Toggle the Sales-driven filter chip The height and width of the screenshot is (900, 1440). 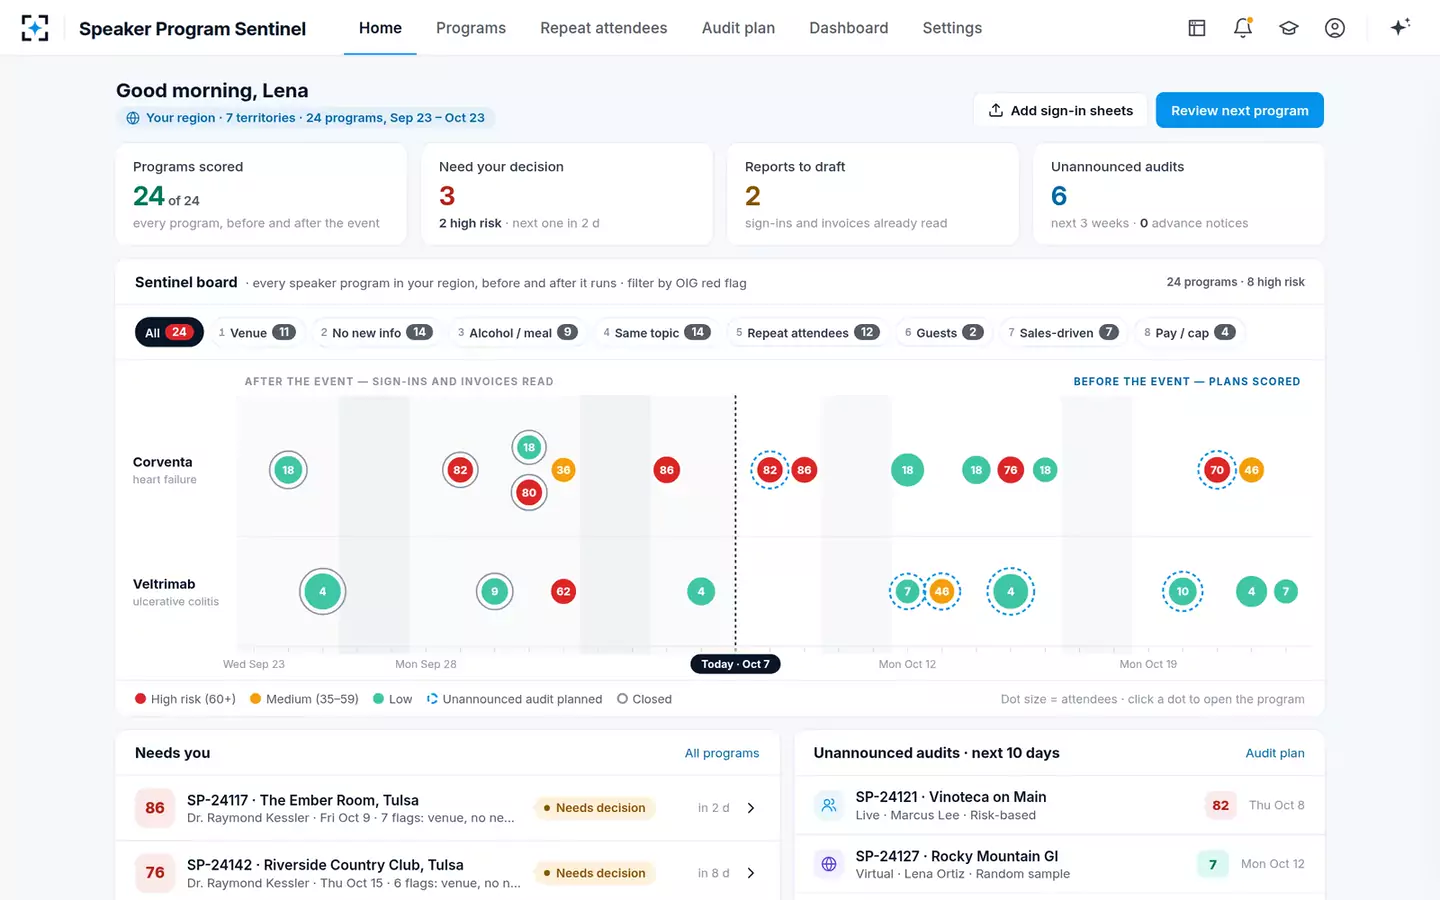click(1062, 332)
